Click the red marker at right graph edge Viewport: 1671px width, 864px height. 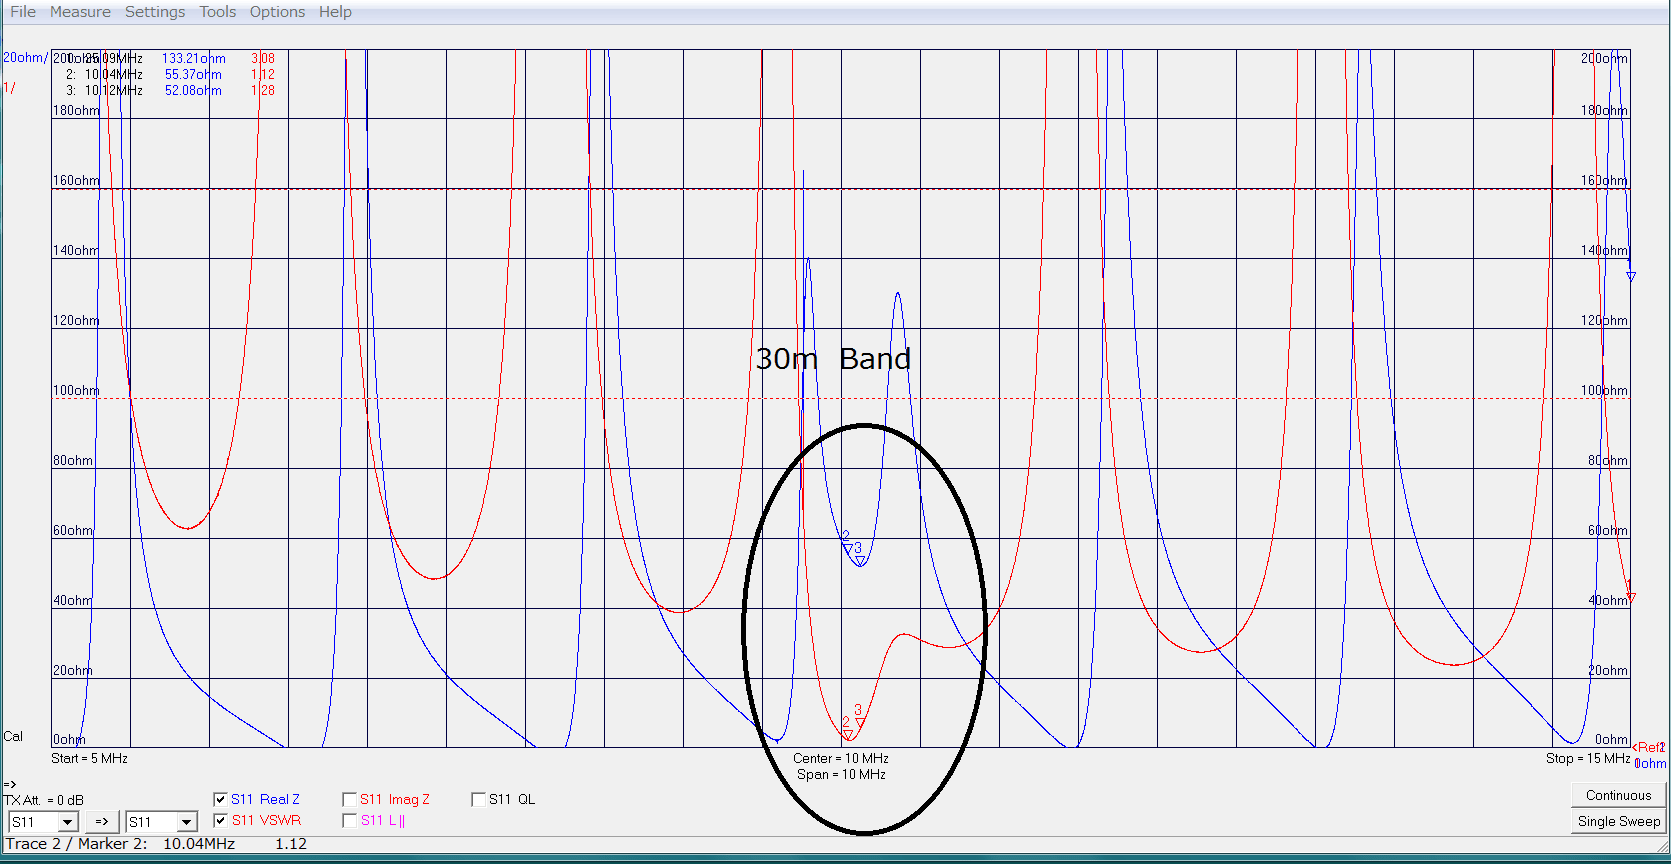pos(1631,598)
